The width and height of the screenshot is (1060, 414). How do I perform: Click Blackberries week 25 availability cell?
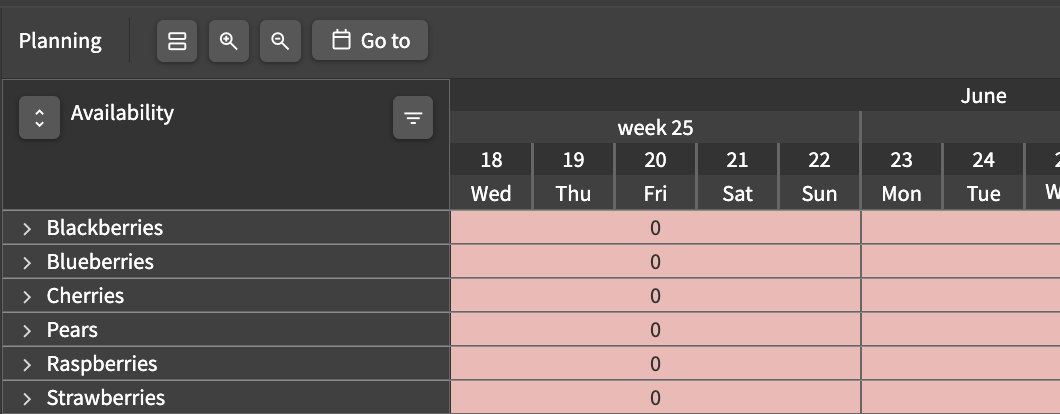pos(655,228)
